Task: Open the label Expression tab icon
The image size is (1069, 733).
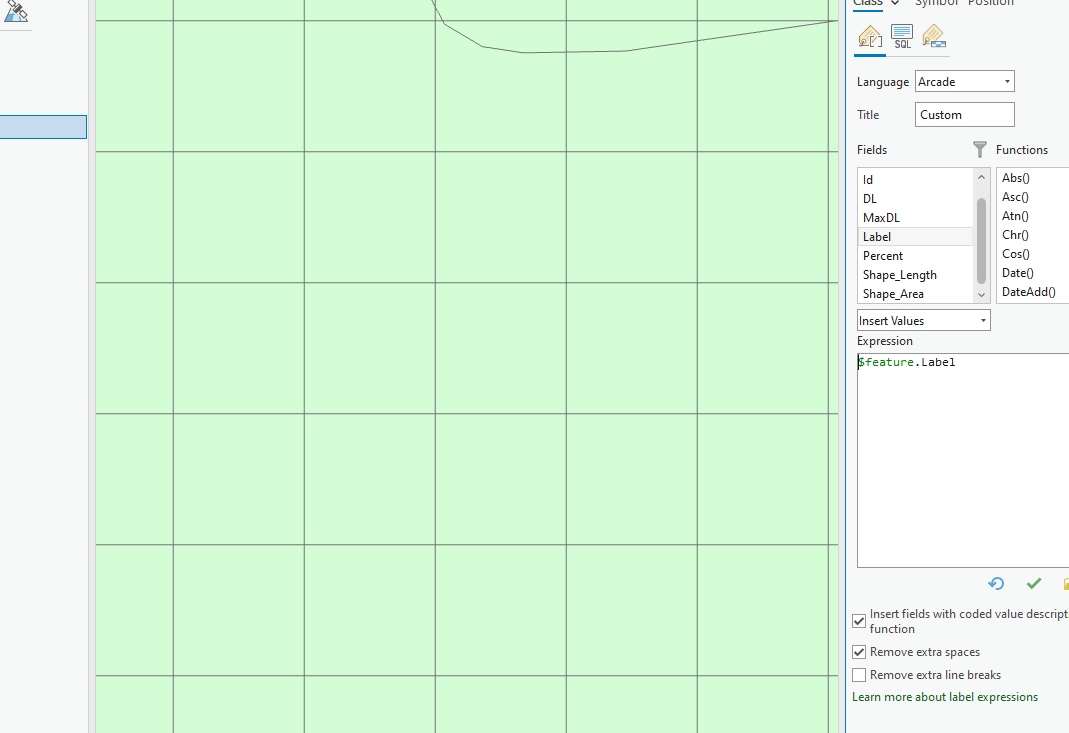Action: click(x=869, y=37)
